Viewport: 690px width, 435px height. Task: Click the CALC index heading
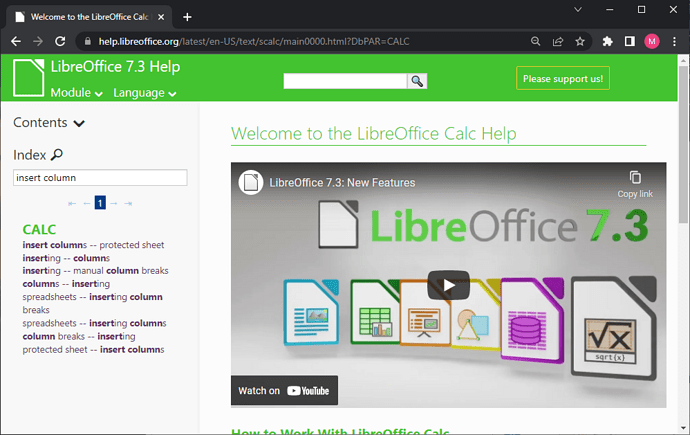tap(39, 229)
